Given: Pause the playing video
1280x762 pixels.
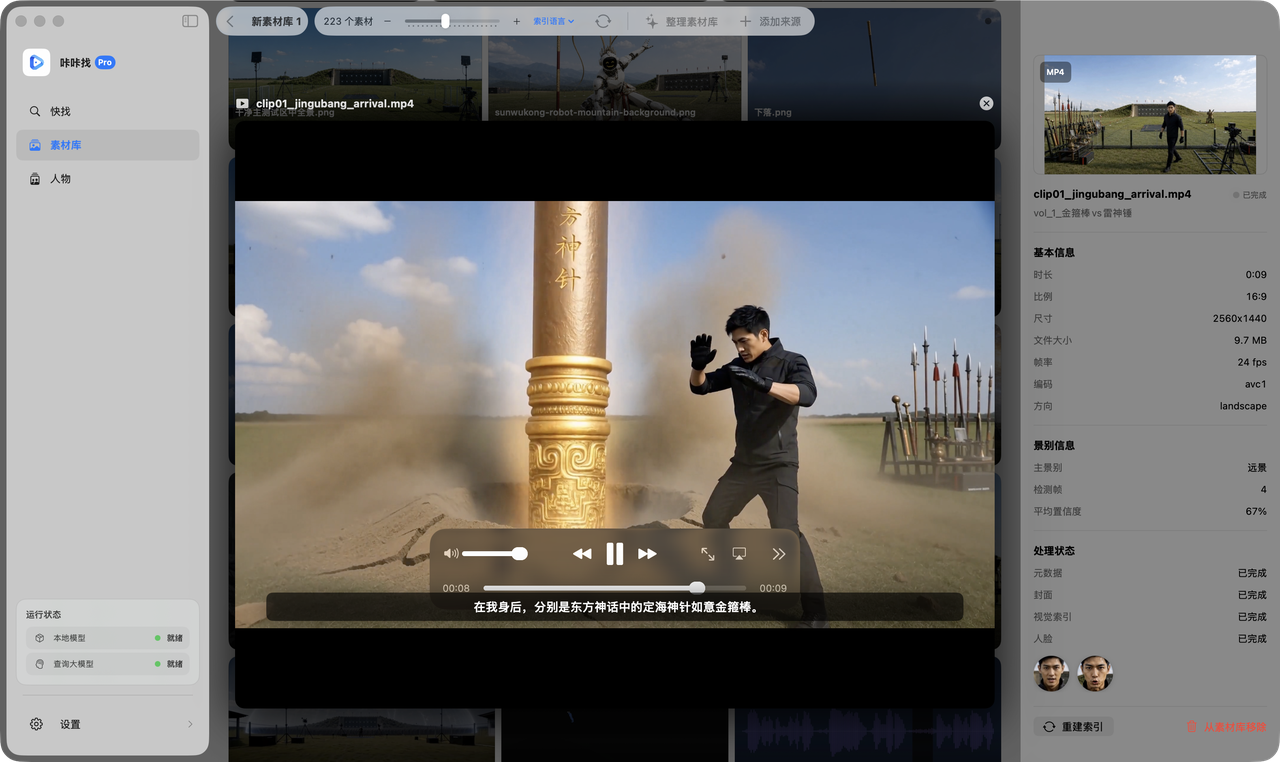Looking at the screenshot, I should click(x=615, y=554).
